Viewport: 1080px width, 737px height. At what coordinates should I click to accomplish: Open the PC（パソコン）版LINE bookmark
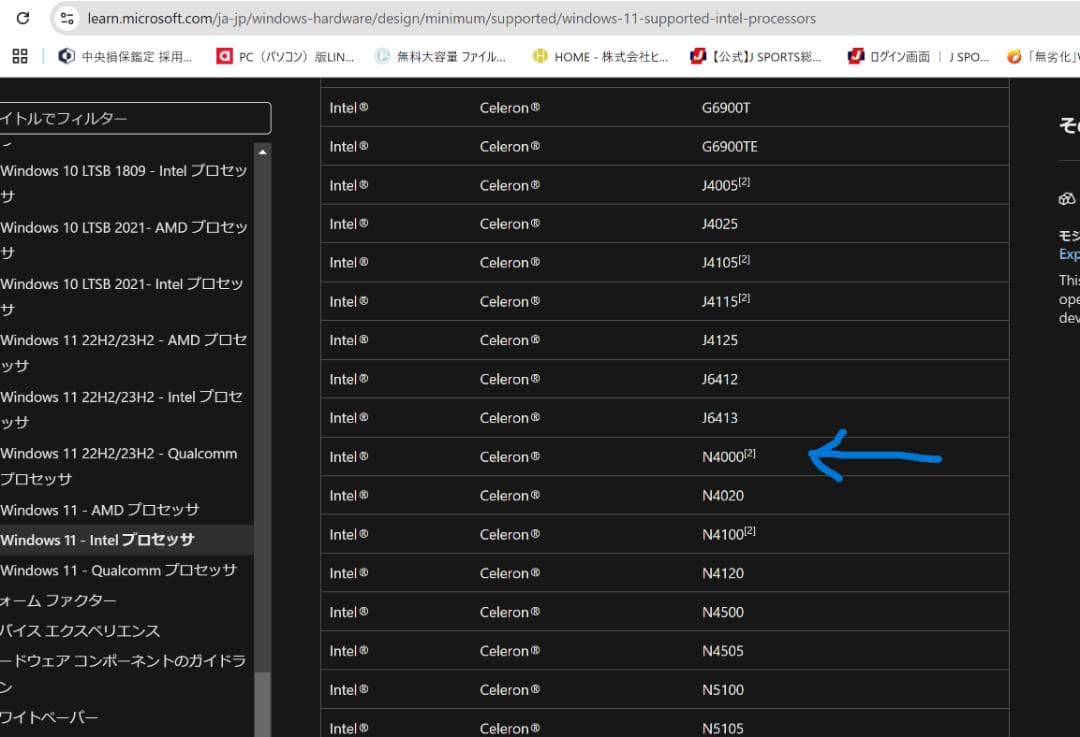(285, 57)
